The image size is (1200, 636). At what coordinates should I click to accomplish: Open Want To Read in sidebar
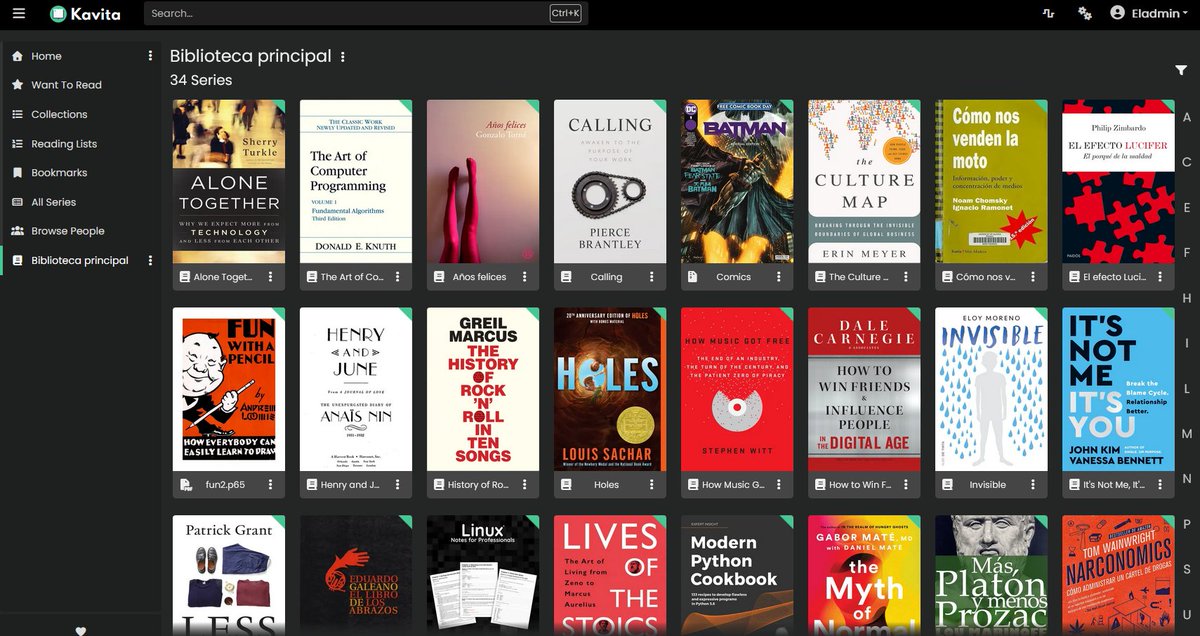tap(66, 85)
